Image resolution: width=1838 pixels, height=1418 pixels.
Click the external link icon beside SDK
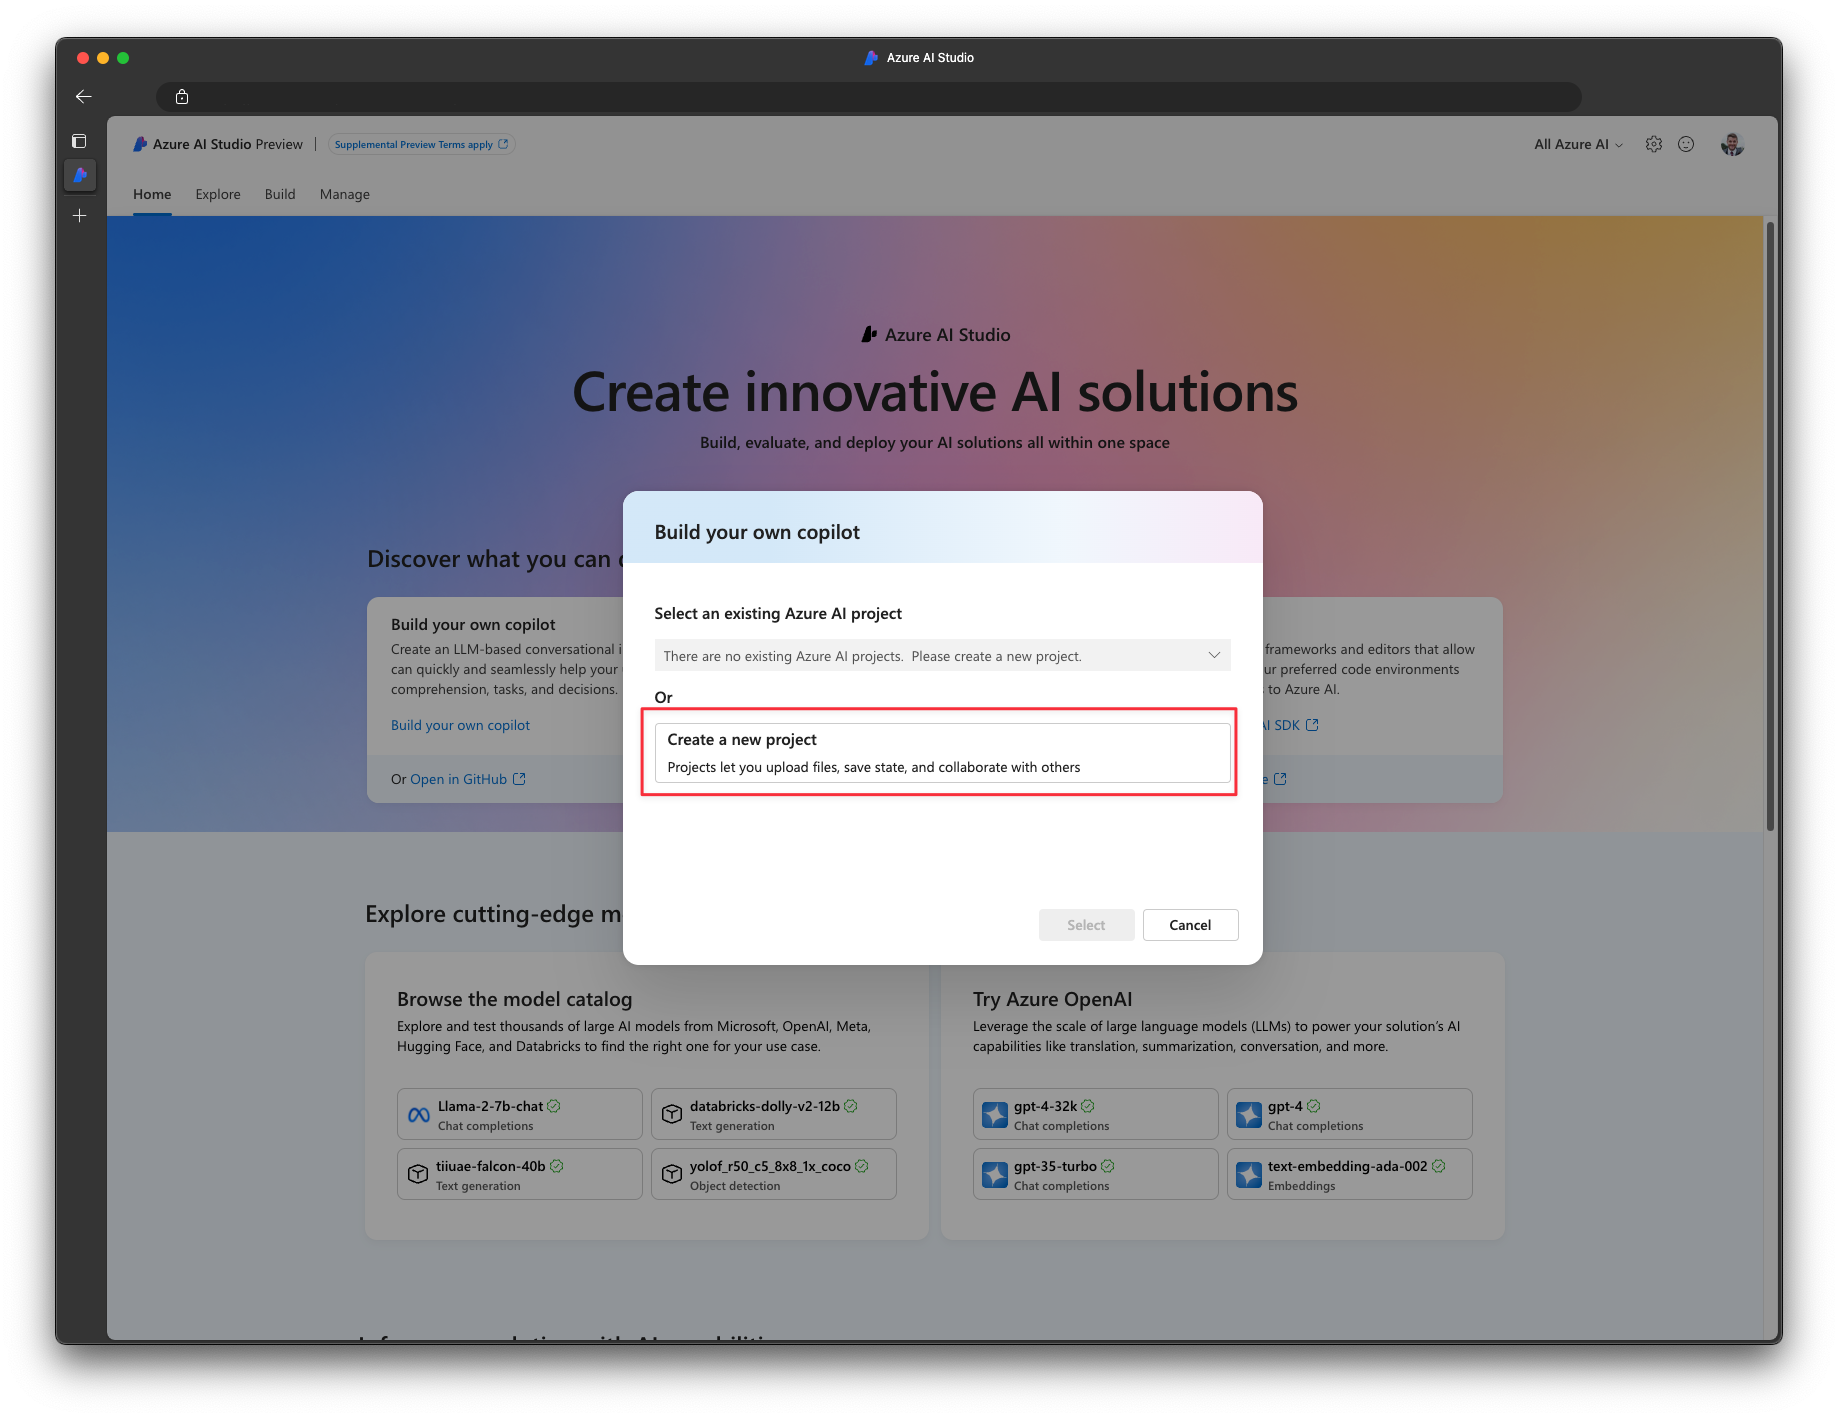[1312, 725]
